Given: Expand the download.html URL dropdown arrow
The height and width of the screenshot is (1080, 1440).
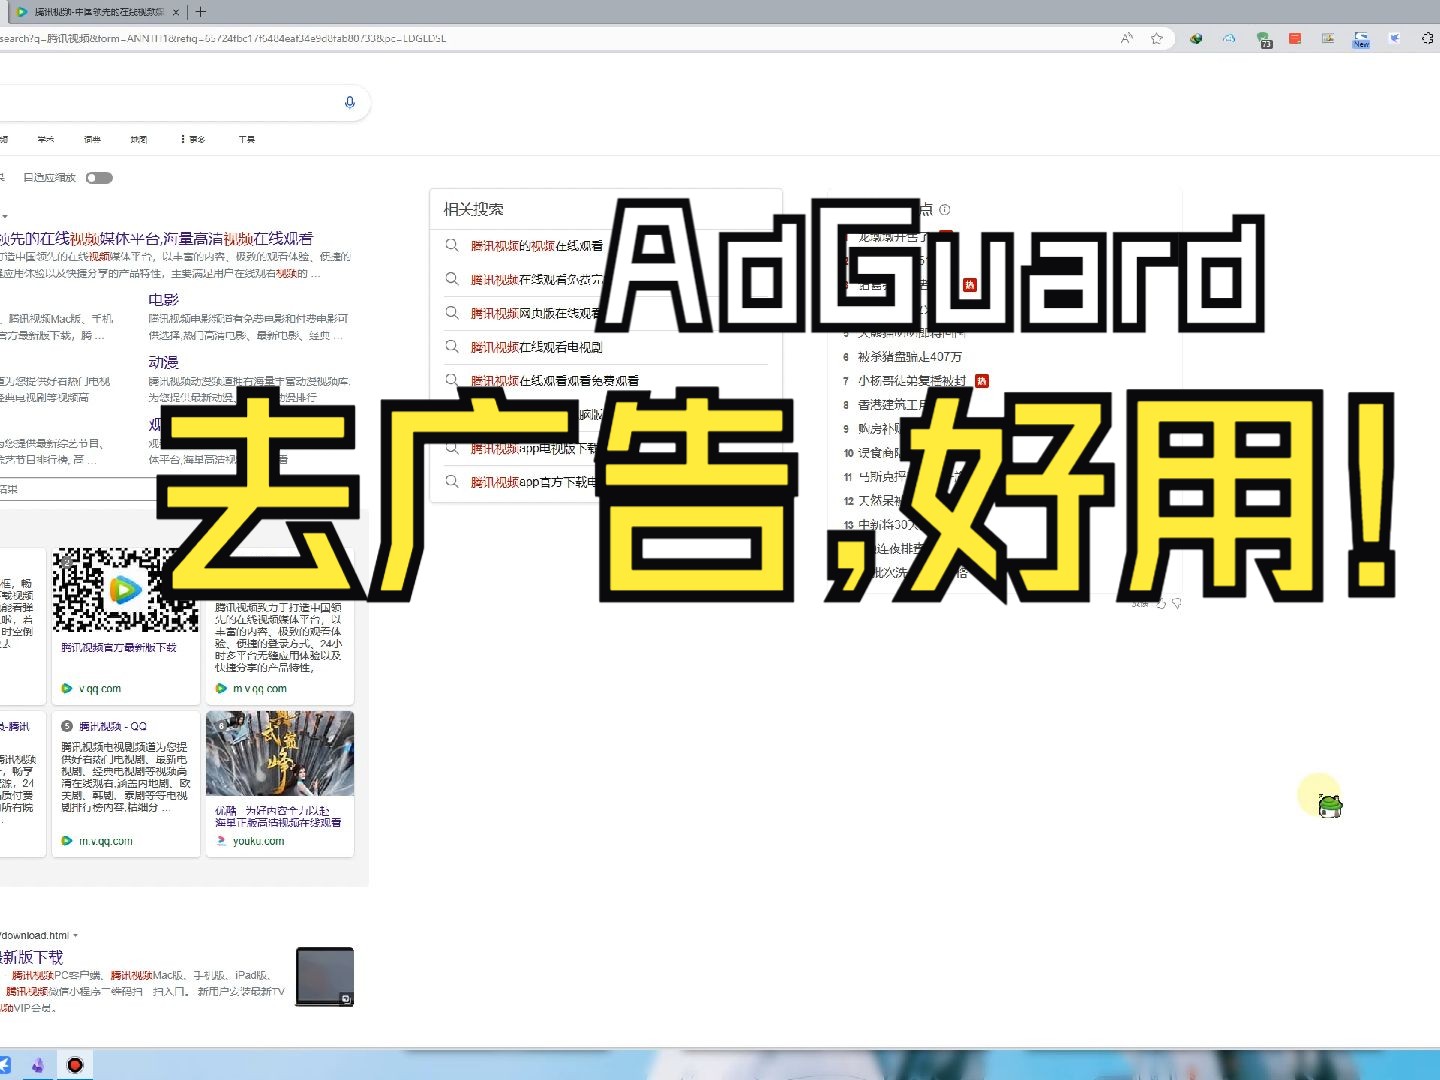Looking at the screenshot, I should pyautogui.click(x=75, y=936).
